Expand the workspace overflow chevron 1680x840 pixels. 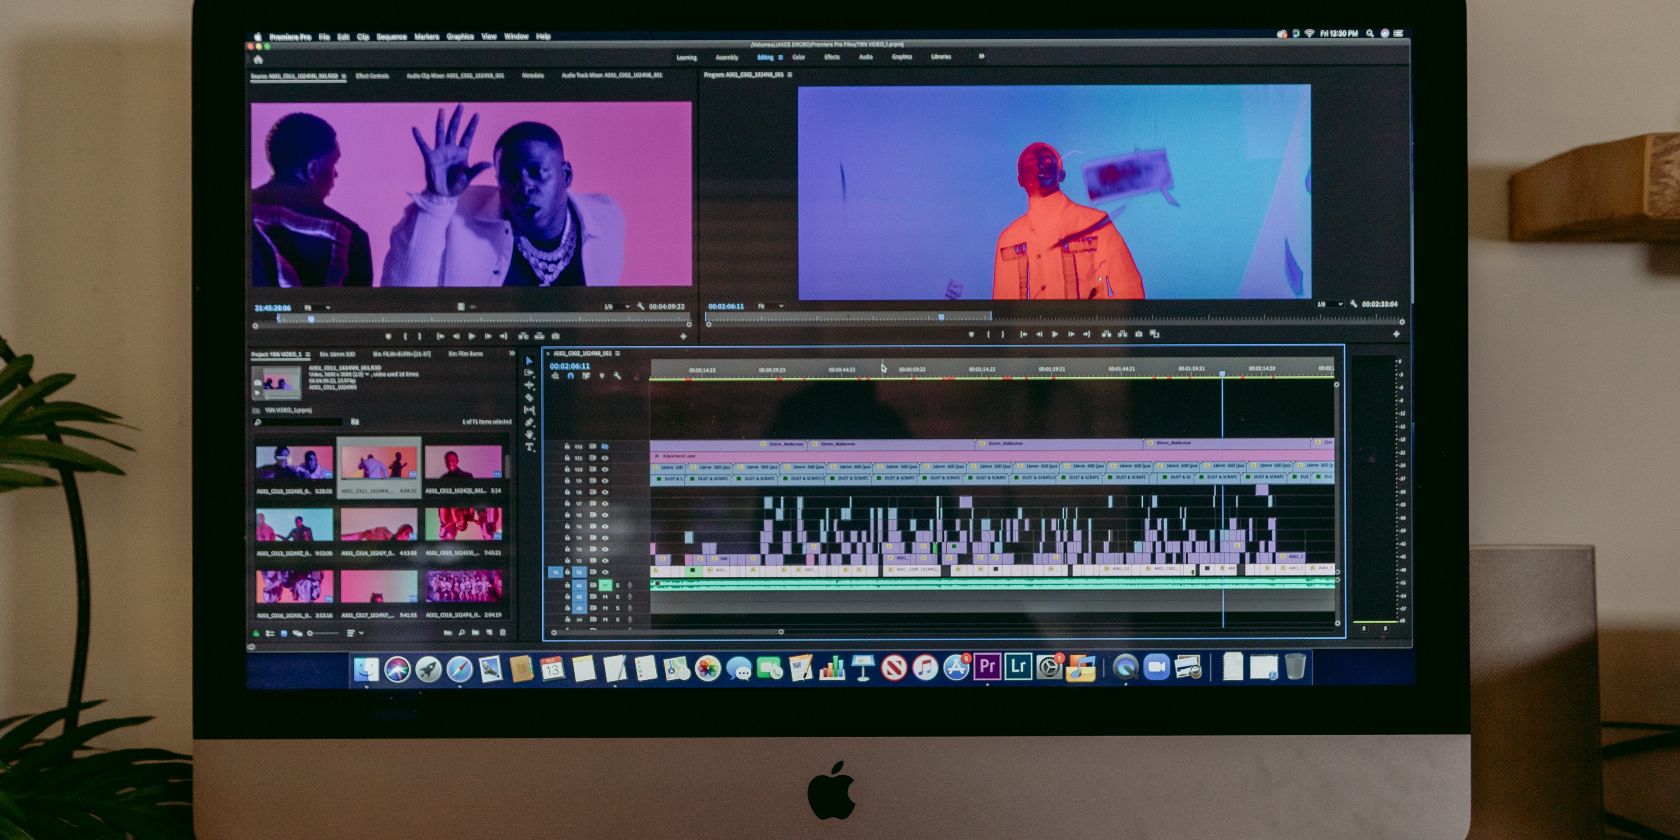tap(981, 57)
